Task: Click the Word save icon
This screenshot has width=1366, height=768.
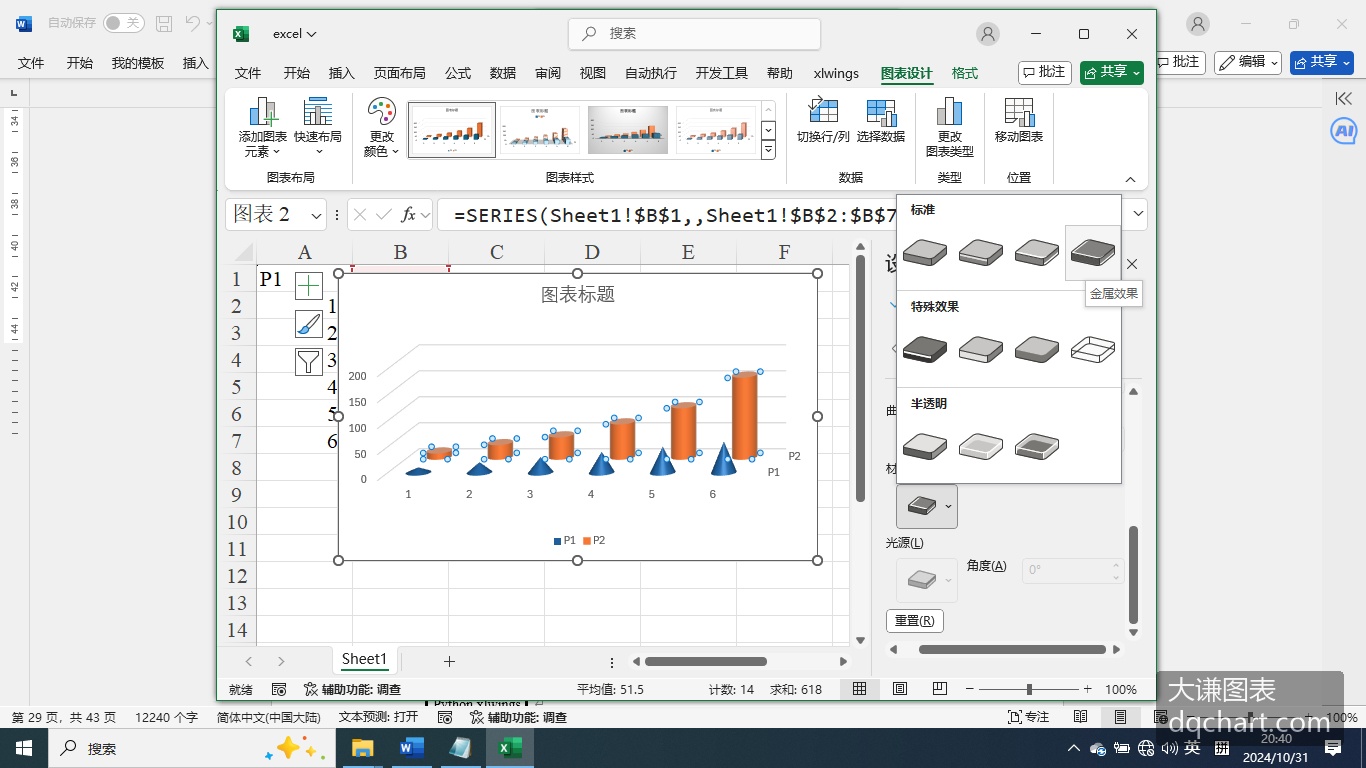Action: [x=164, y=23]
